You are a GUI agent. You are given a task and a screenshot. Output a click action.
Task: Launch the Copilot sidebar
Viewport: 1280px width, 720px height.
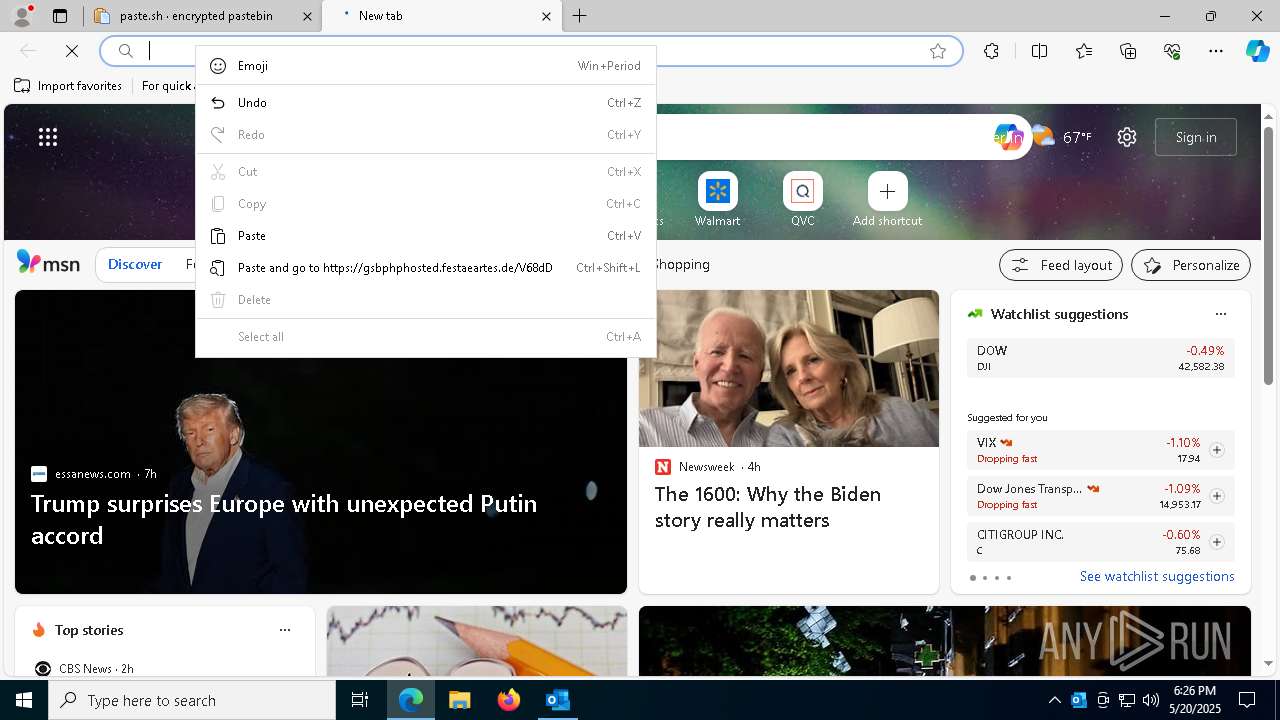(x=1257, y=51)
